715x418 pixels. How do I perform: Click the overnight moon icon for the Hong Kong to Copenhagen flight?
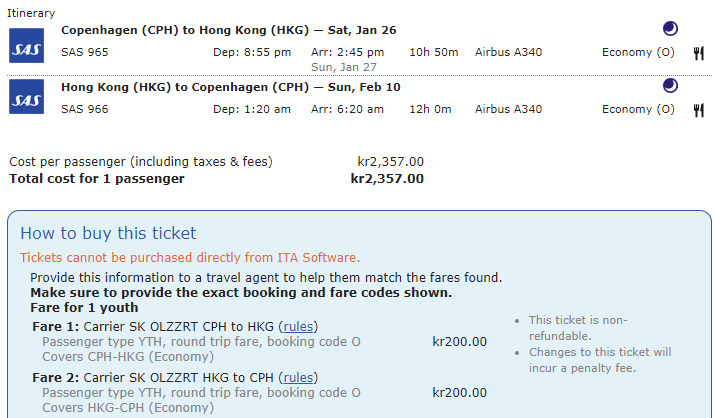[671, 86]
